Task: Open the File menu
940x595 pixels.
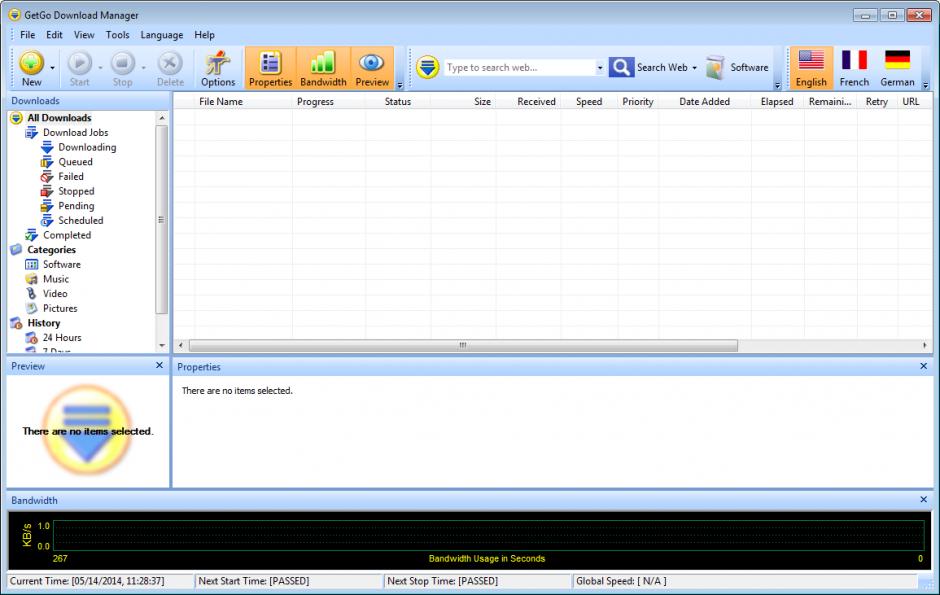Action: 28,35
